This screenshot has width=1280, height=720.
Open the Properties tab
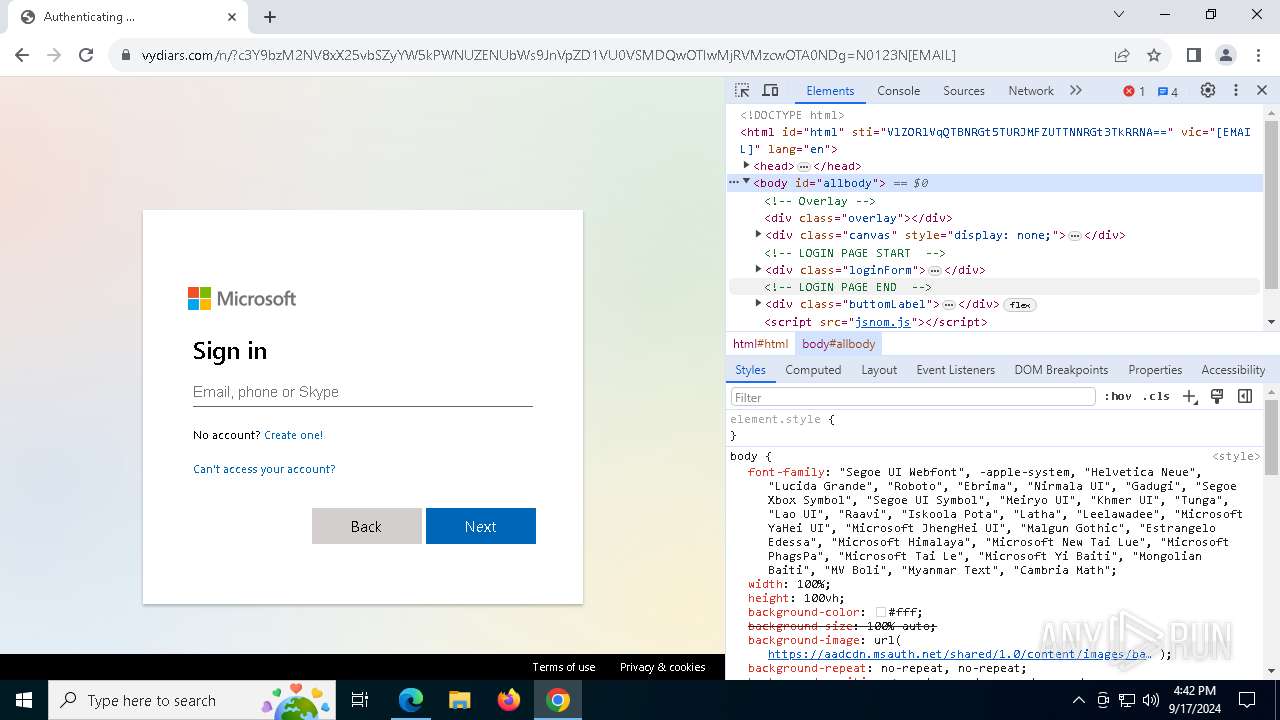coord(1155,369)
